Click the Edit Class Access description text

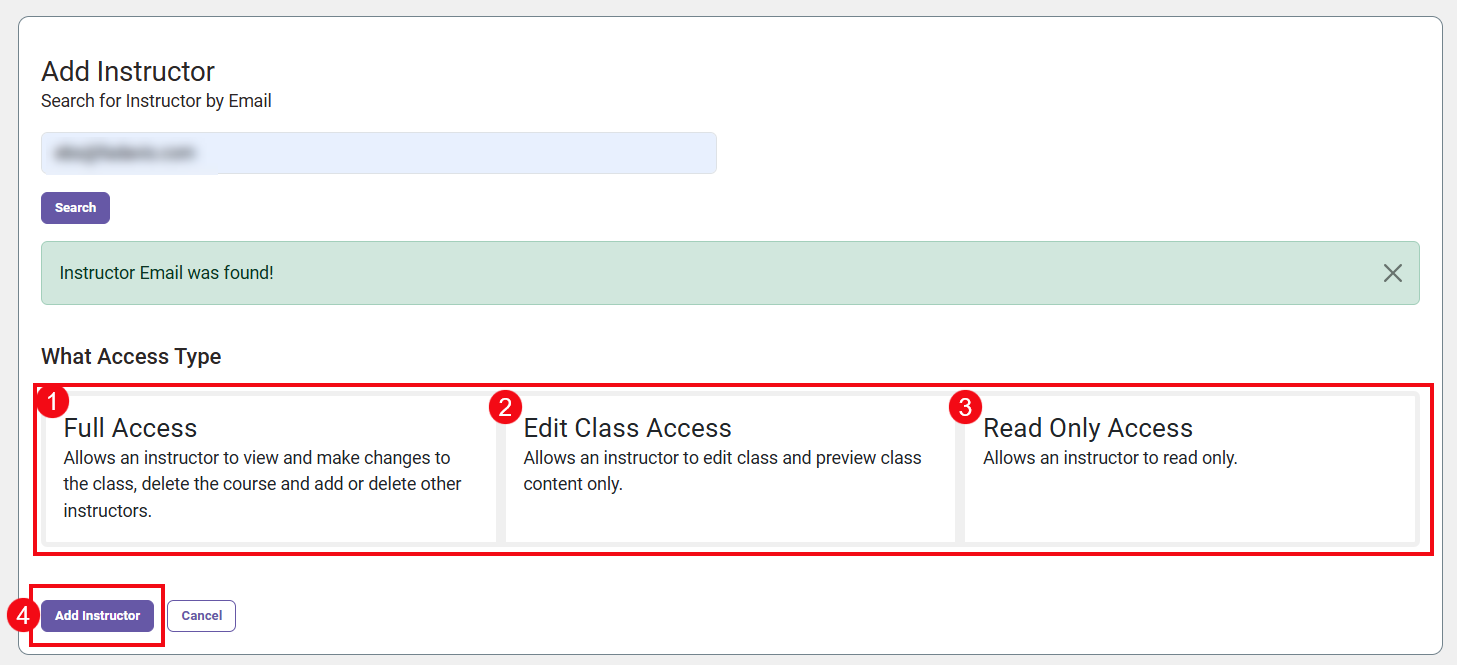click(x=722, y=471)
